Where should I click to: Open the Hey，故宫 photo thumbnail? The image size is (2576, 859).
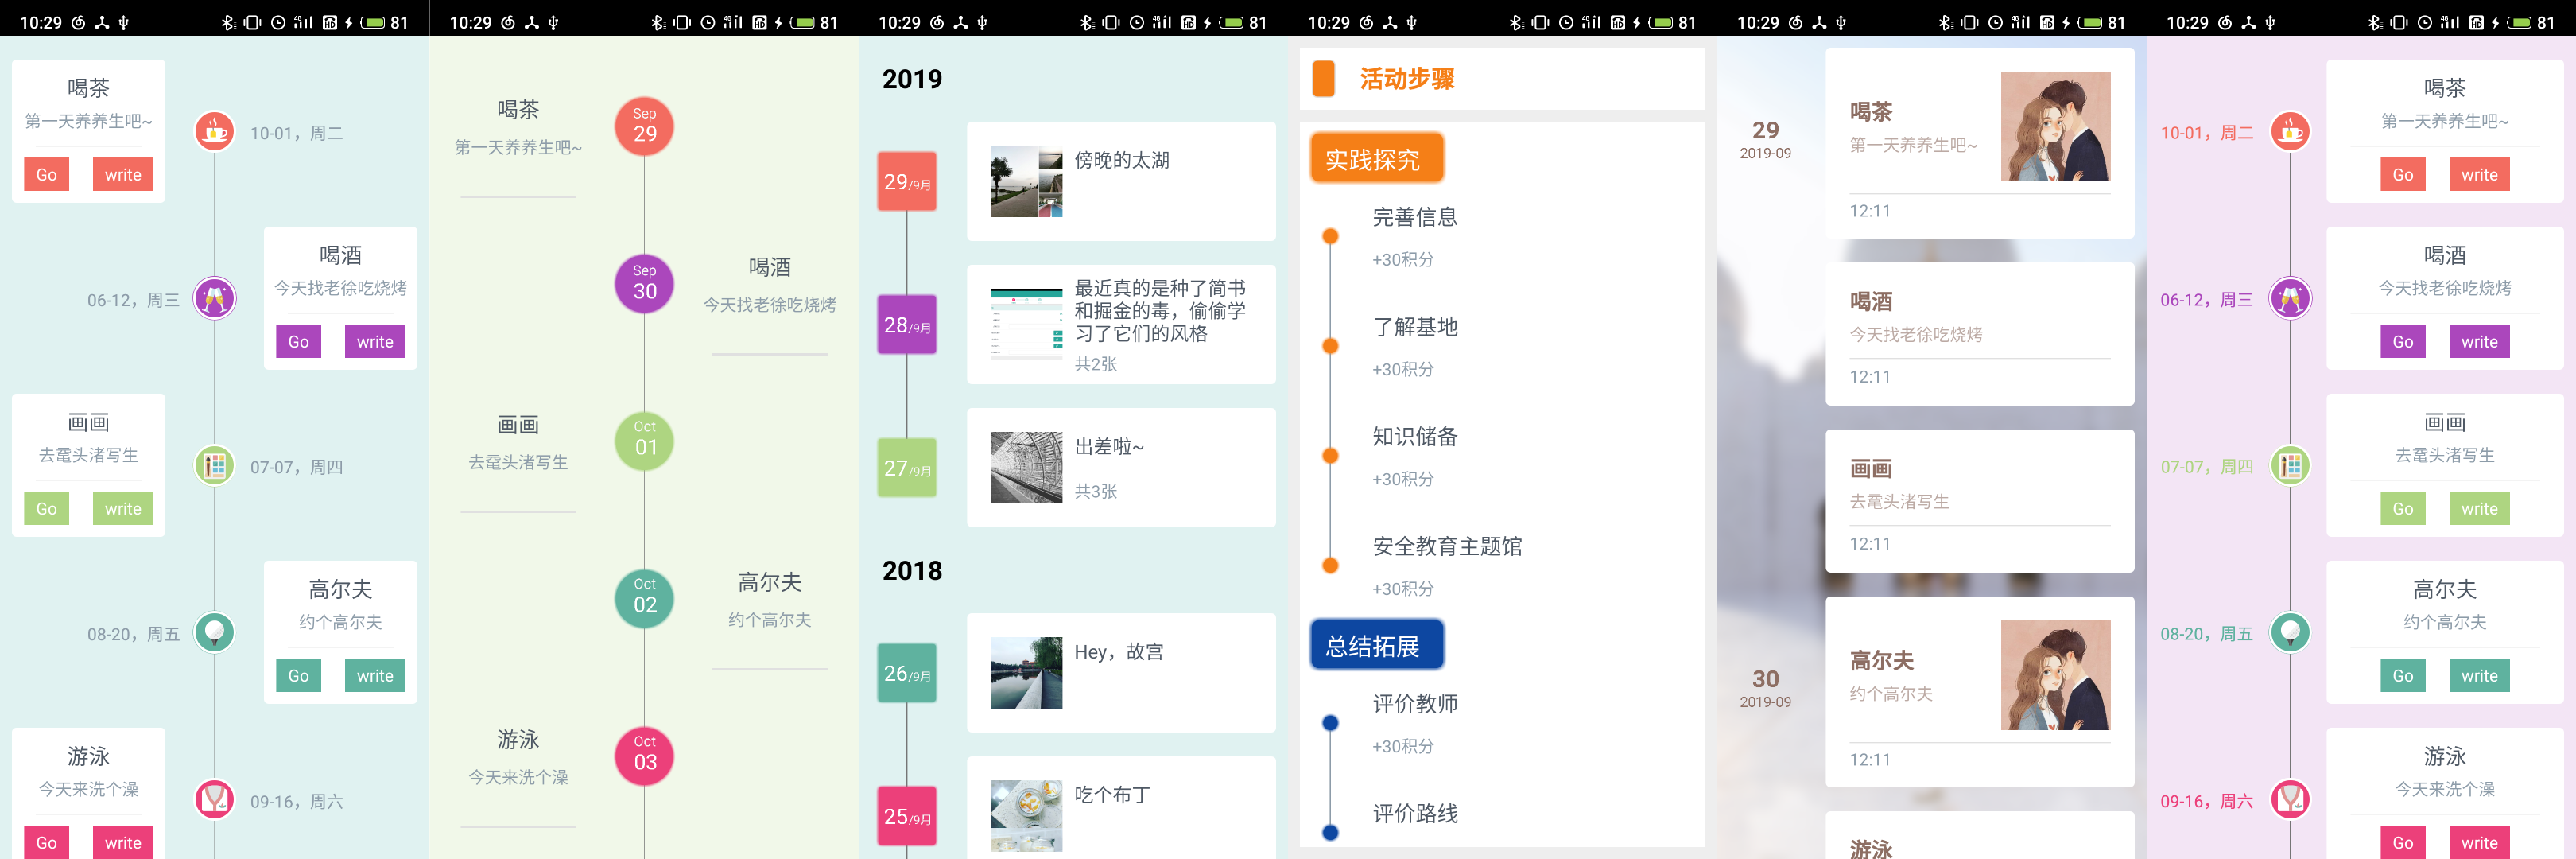[1026, 673]
